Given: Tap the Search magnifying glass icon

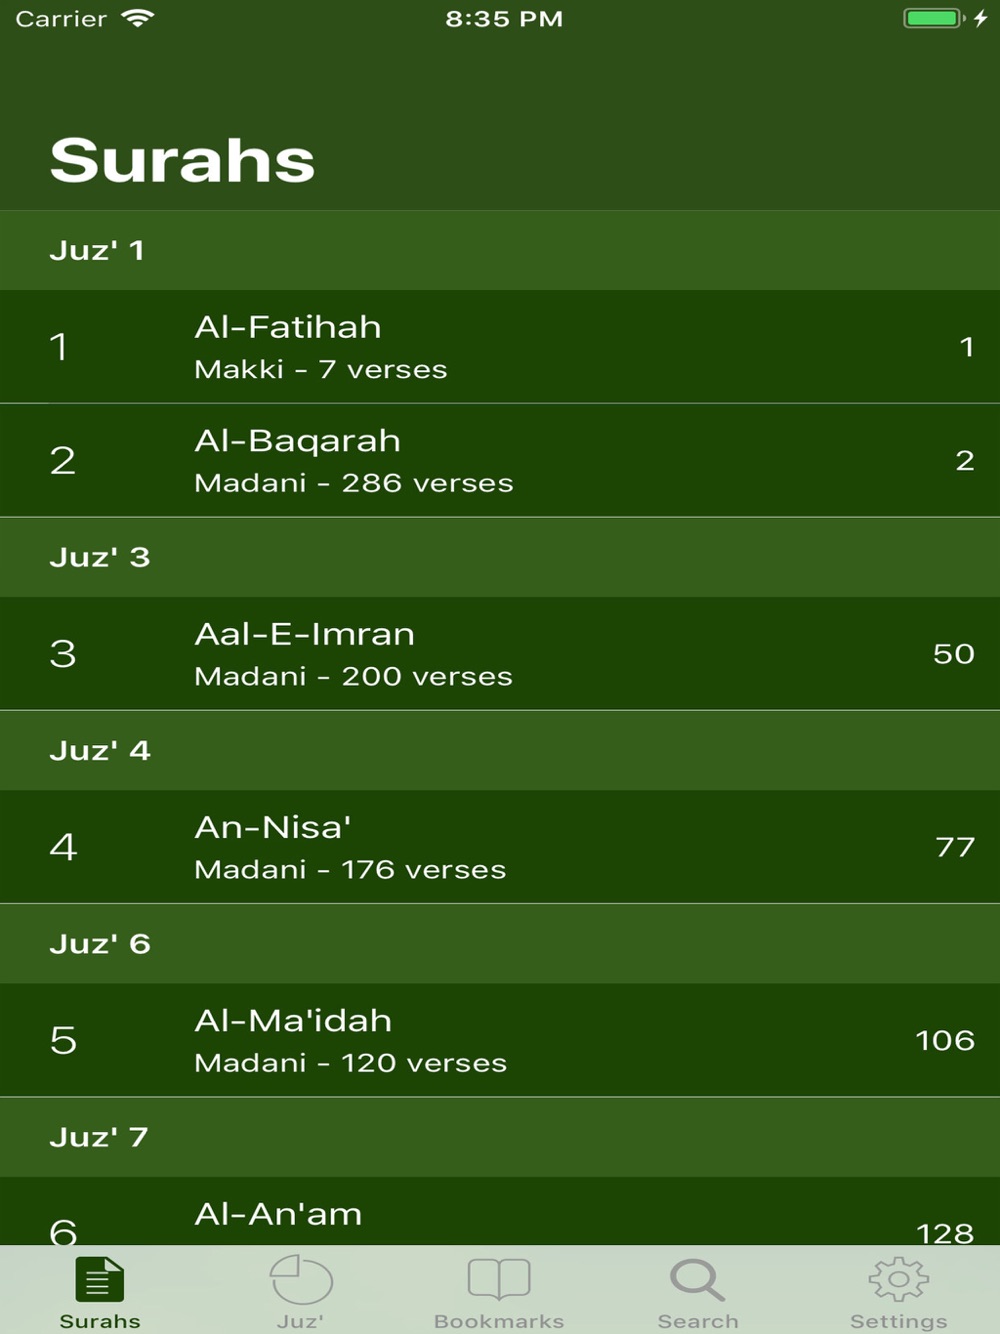Looking at the screenshot, I should point(697,1280).
